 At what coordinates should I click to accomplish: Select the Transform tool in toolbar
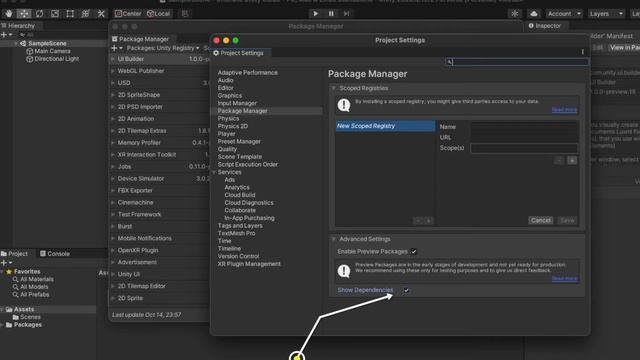[85, 13]
